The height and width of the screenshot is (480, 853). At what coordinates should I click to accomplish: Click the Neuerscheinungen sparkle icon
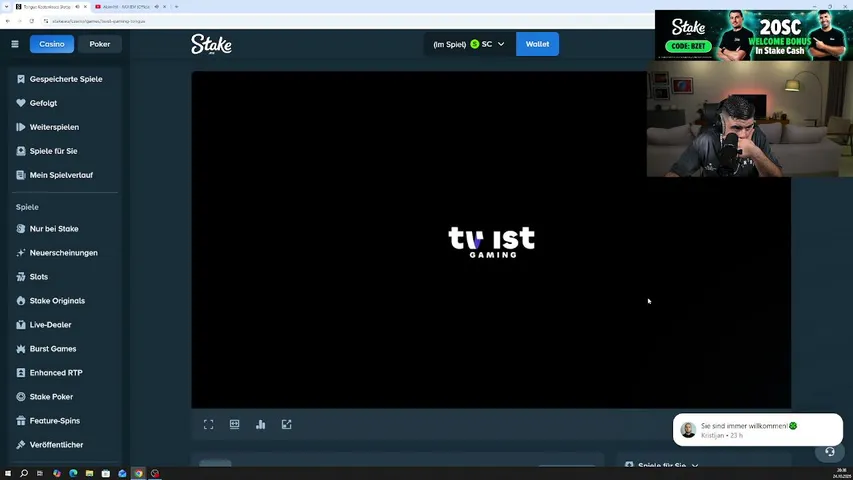click(x=21, y=253)
